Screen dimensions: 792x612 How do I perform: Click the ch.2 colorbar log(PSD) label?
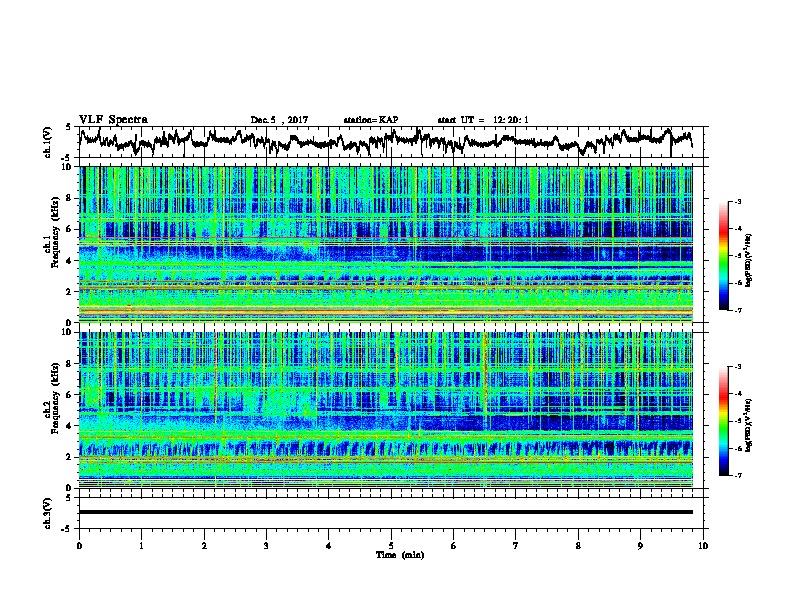[749, 424]
